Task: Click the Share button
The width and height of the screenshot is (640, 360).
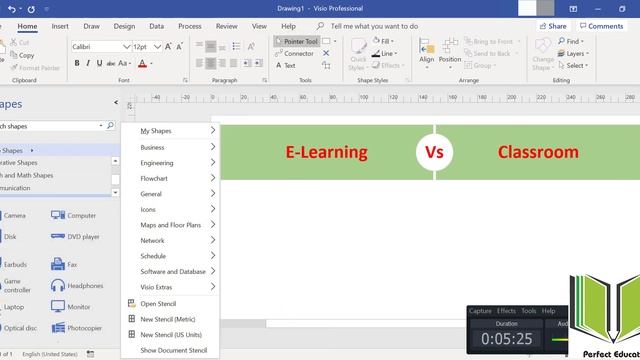Action: coord(553,26)
